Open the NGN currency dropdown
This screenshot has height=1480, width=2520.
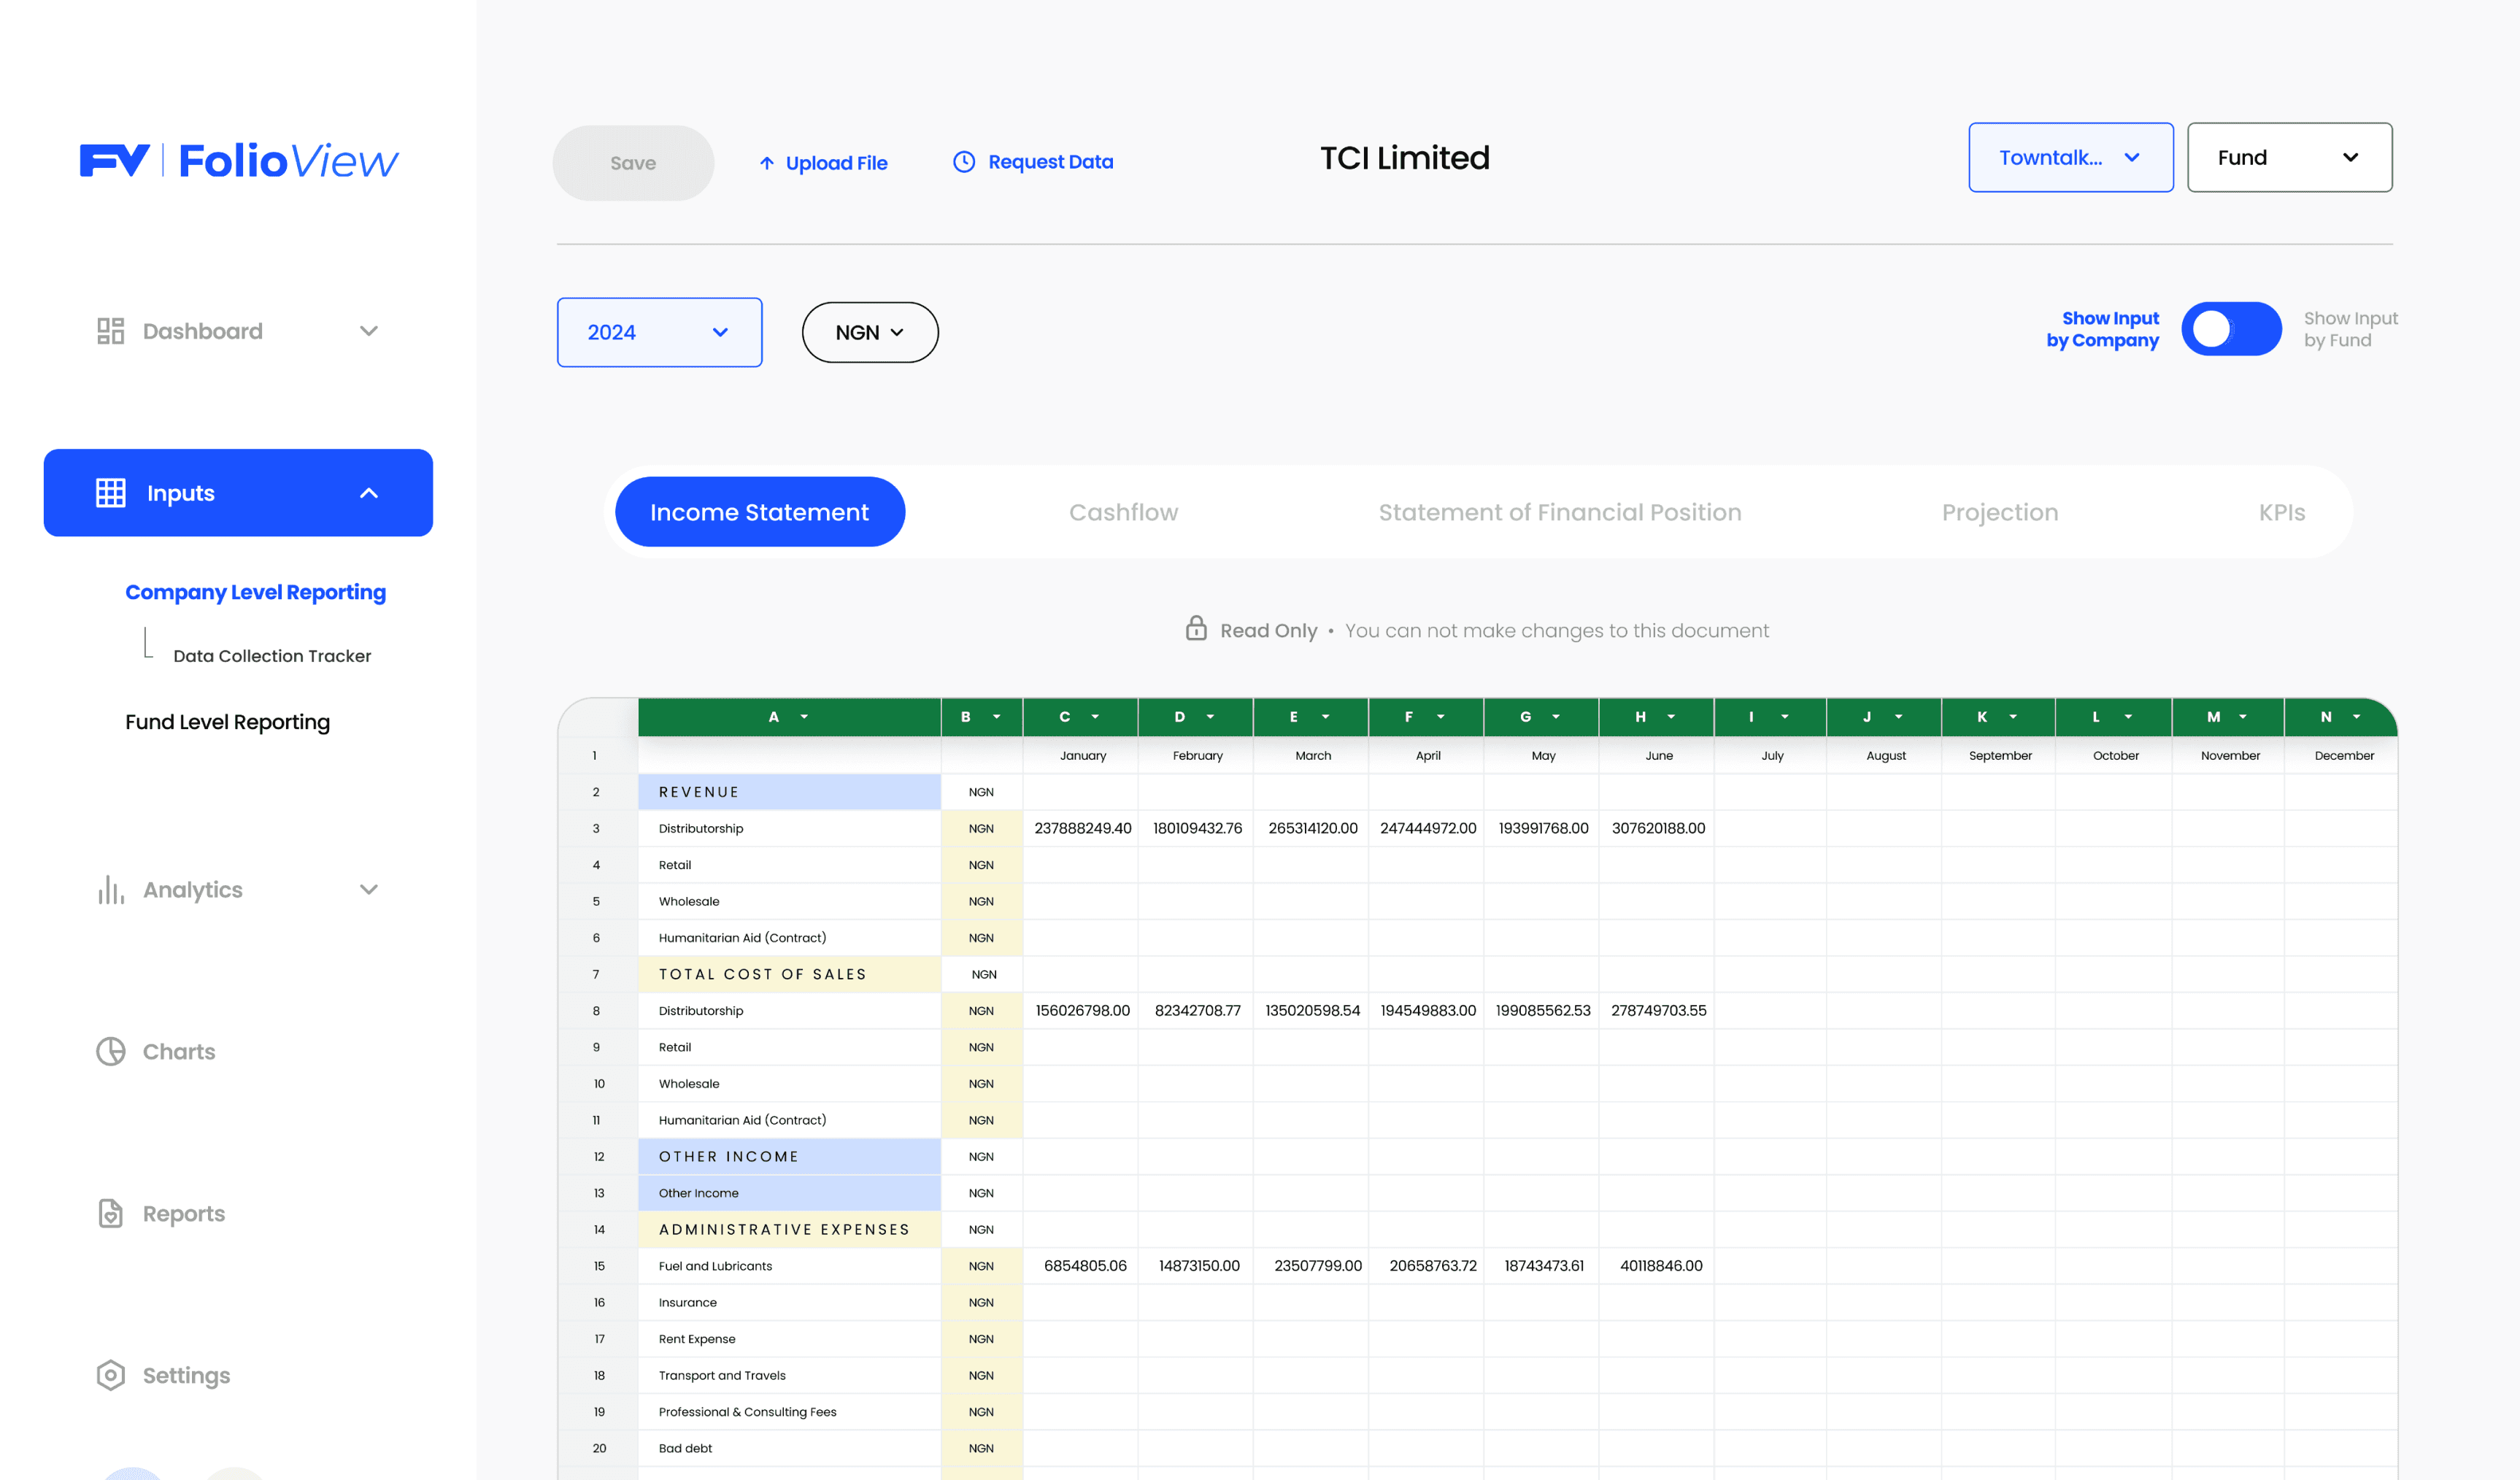[869, 332]
